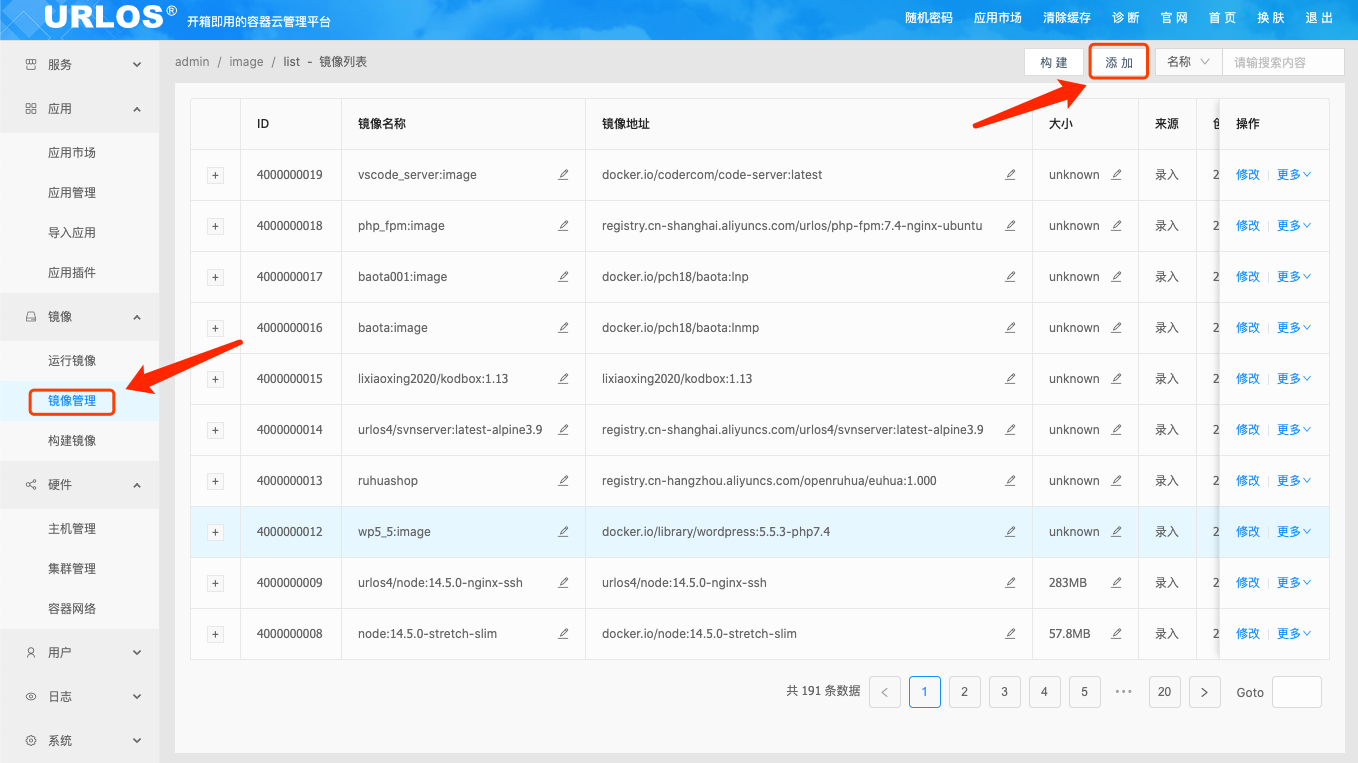
Task: Edit the image name of vscode_server:image
Action: pos(563,174)
